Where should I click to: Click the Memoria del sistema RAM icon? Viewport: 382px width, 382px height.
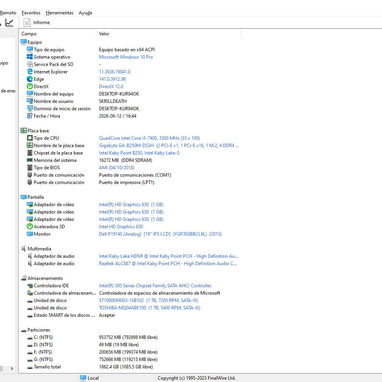[x=30, y=160]
